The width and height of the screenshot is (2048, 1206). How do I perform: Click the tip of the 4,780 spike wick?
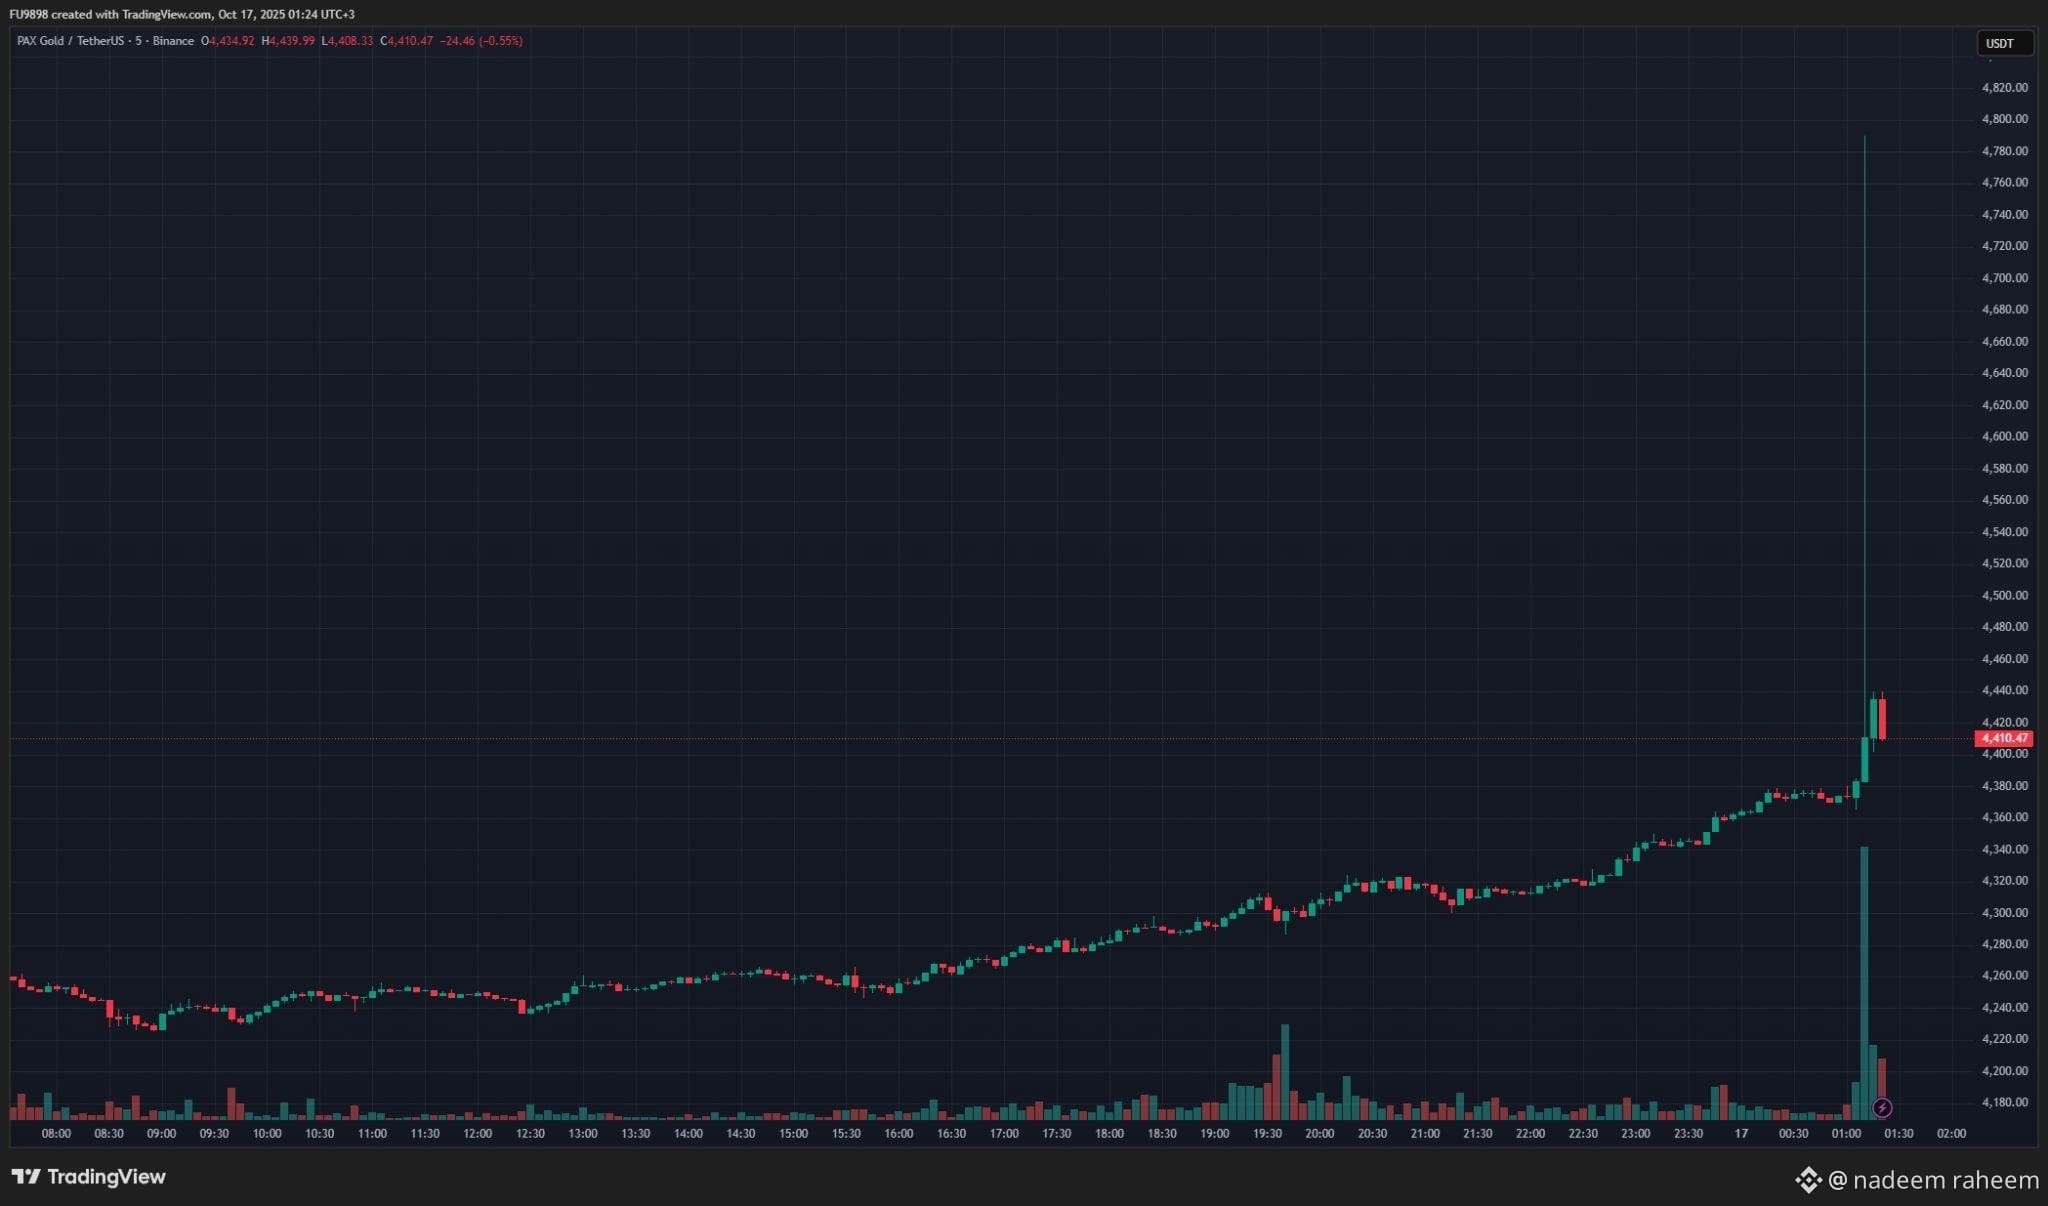(x=1864, y=138)
